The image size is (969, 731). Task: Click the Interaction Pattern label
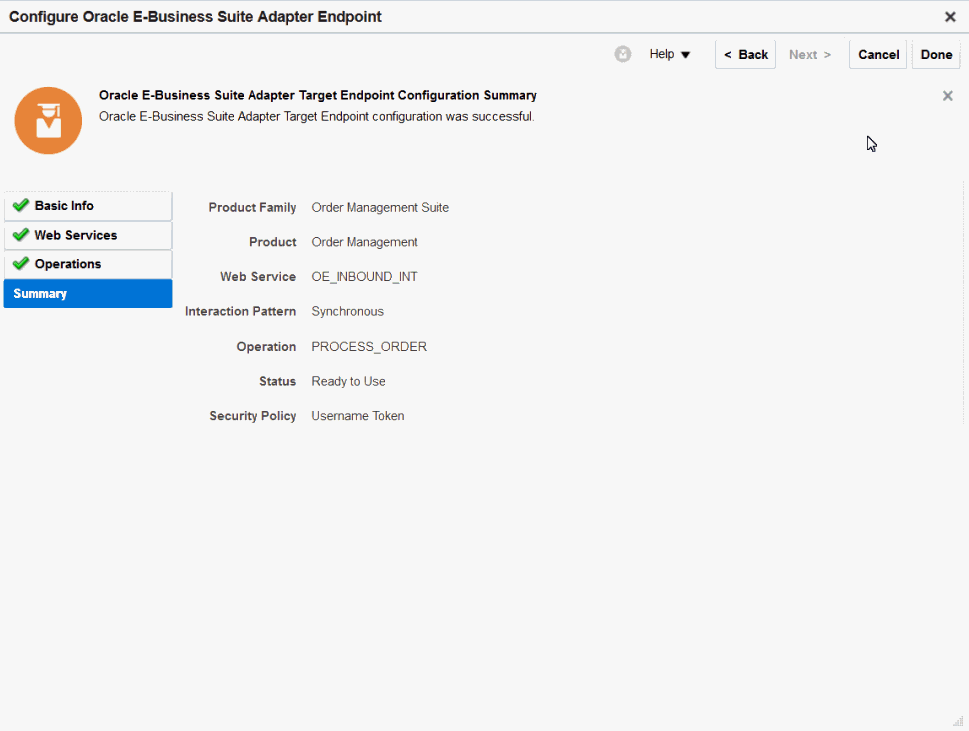coord(240,311)
